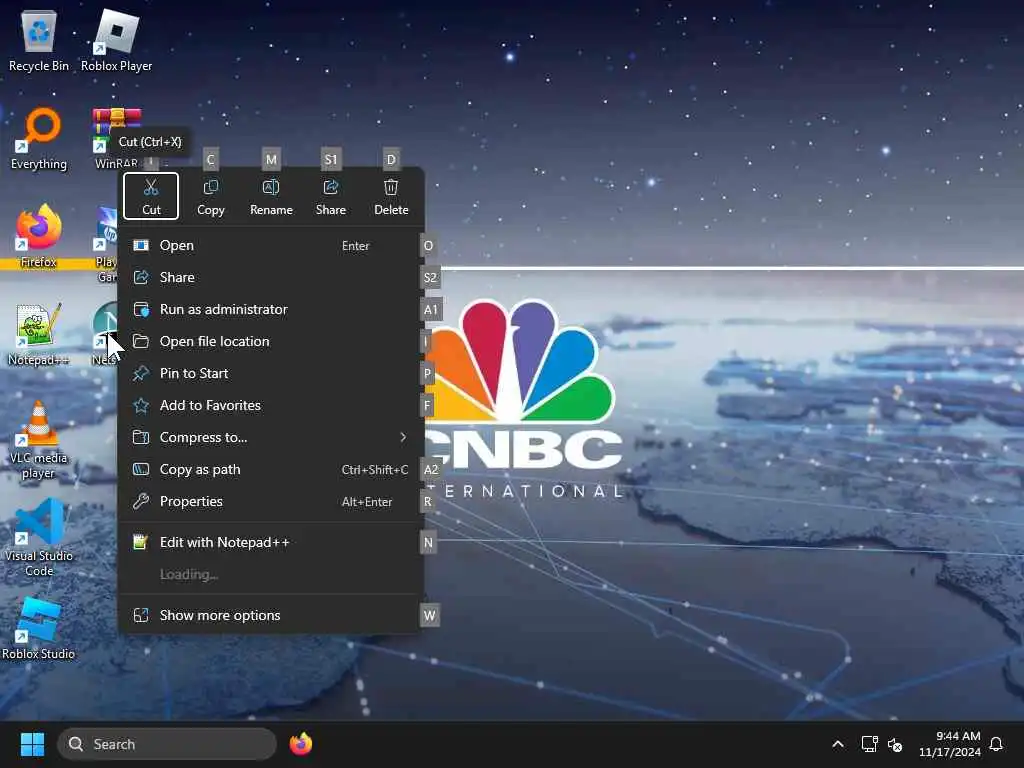Choose Edit with Notepad++

[x=271, y=542]
